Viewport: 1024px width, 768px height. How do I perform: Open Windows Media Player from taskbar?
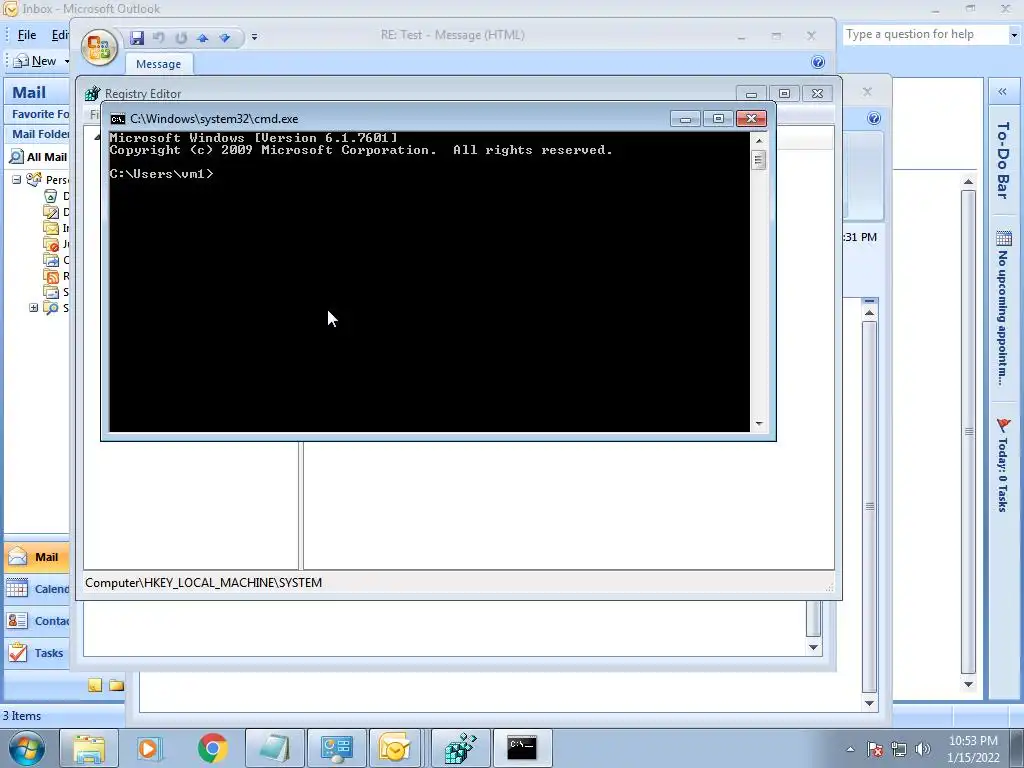pyautogui.click(x=148, y=748)
